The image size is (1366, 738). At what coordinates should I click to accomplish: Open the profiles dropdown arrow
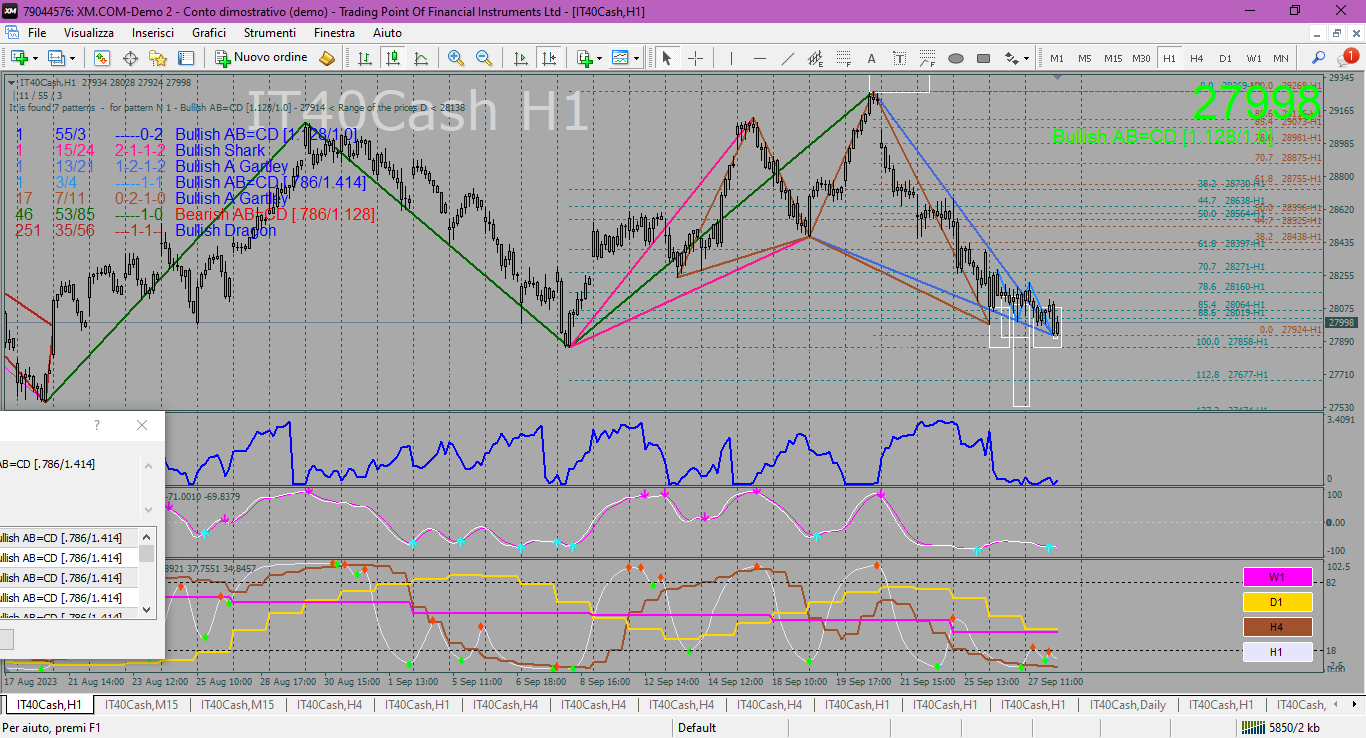(71, 58)
